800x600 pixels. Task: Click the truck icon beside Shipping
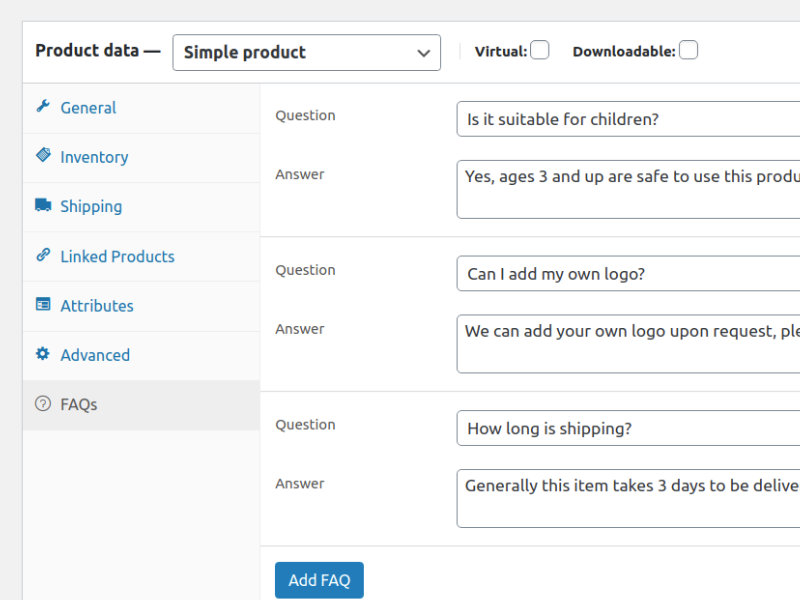pyautogui.click(x=43, y=205)
